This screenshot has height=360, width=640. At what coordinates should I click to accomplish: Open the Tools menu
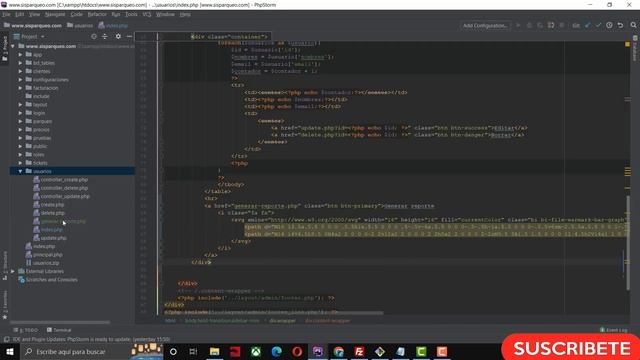click(x=131, y=14)
